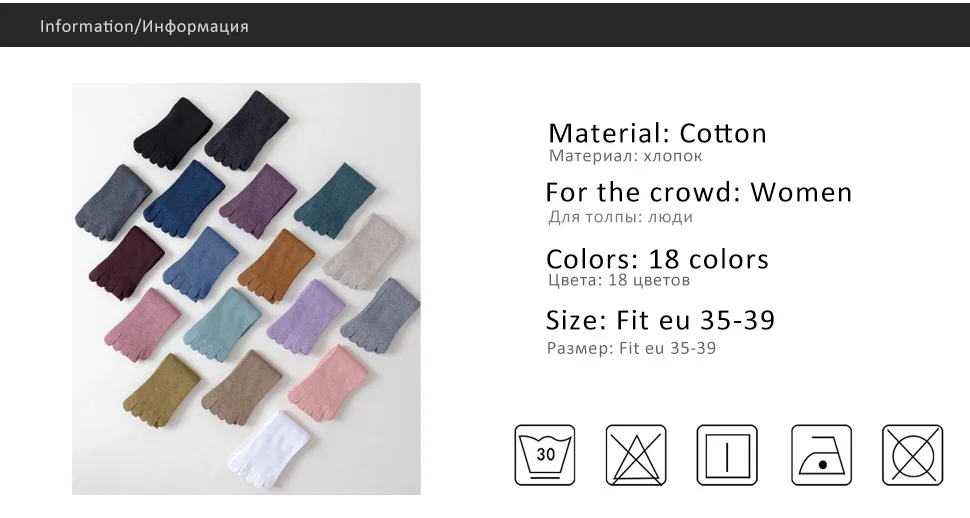Click the Size: Fit eu 35-39 text
The width and height of the screenshot is (970, 518).
coord(660,320)
